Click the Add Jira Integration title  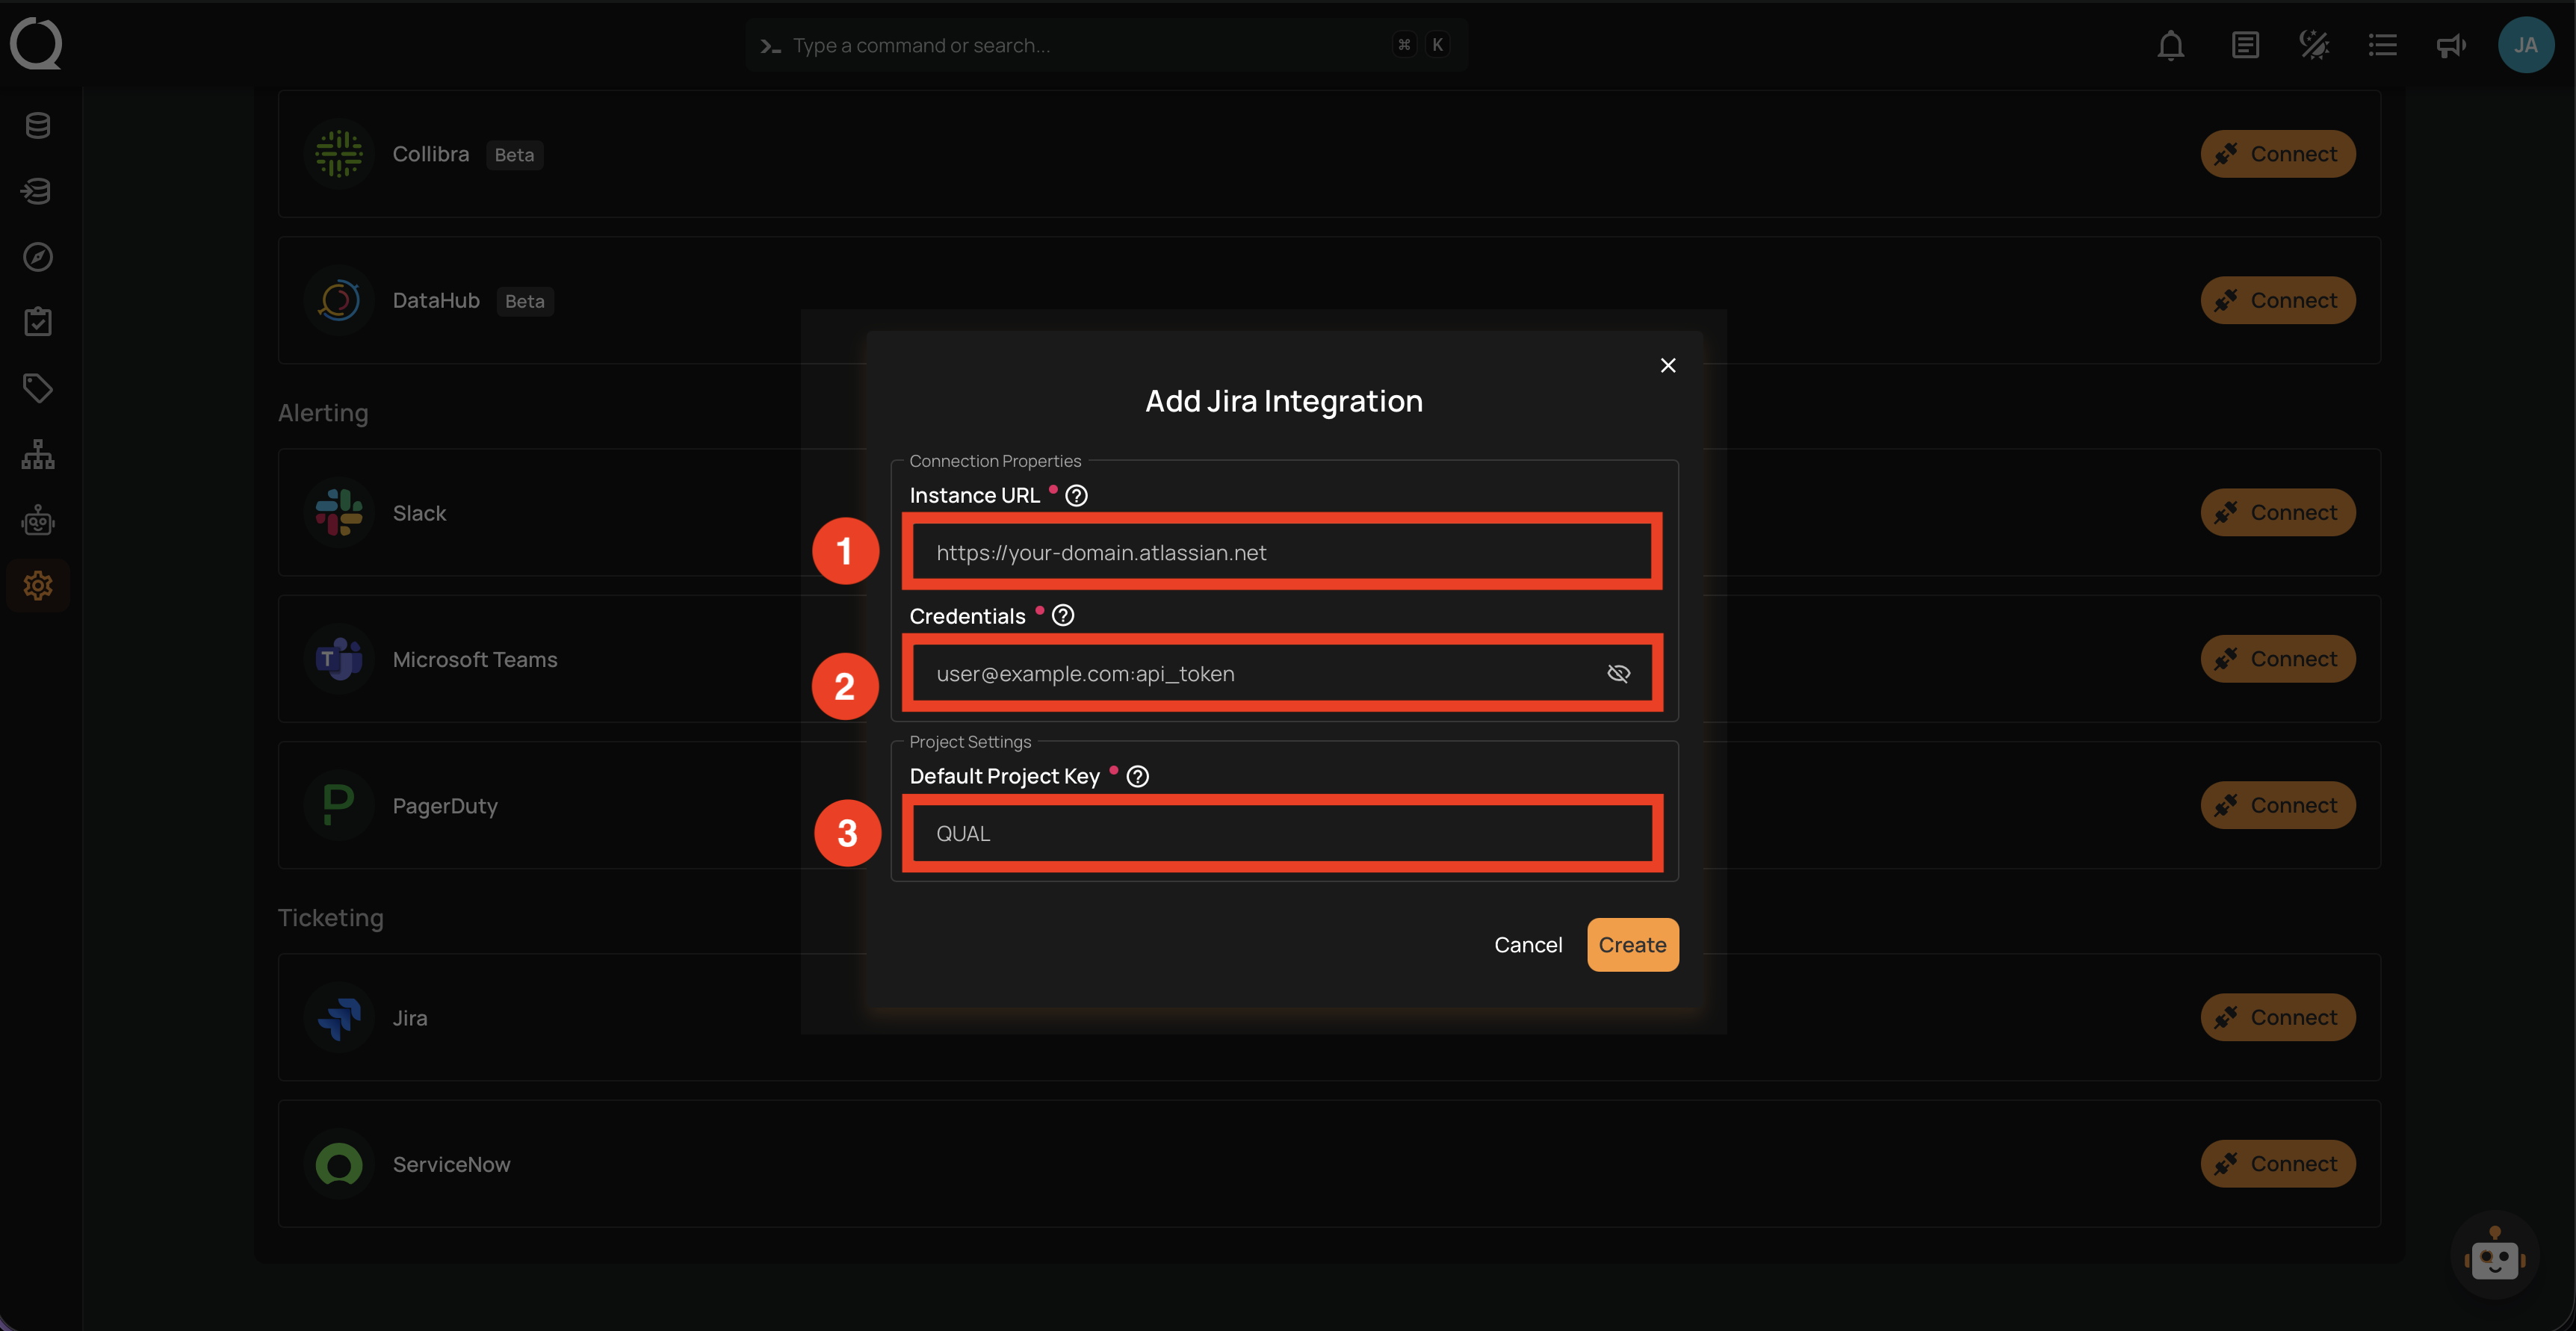[x=1284, y=401]
